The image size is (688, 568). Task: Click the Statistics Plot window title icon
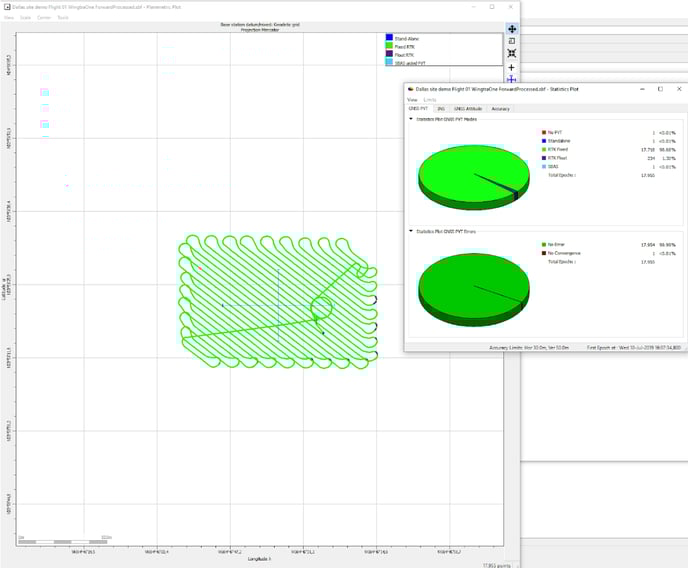[410, 89]
